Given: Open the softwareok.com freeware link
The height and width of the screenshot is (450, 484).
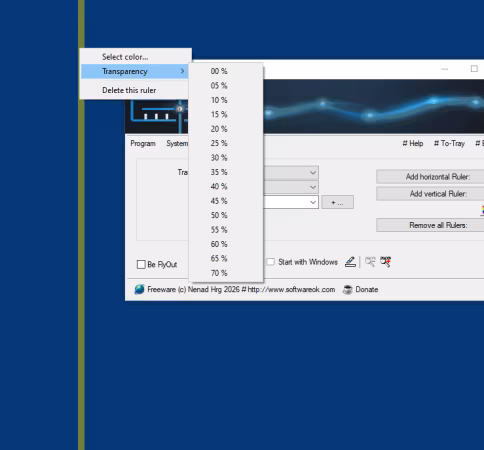Looking at the screenshot, I should pos(241,290).
